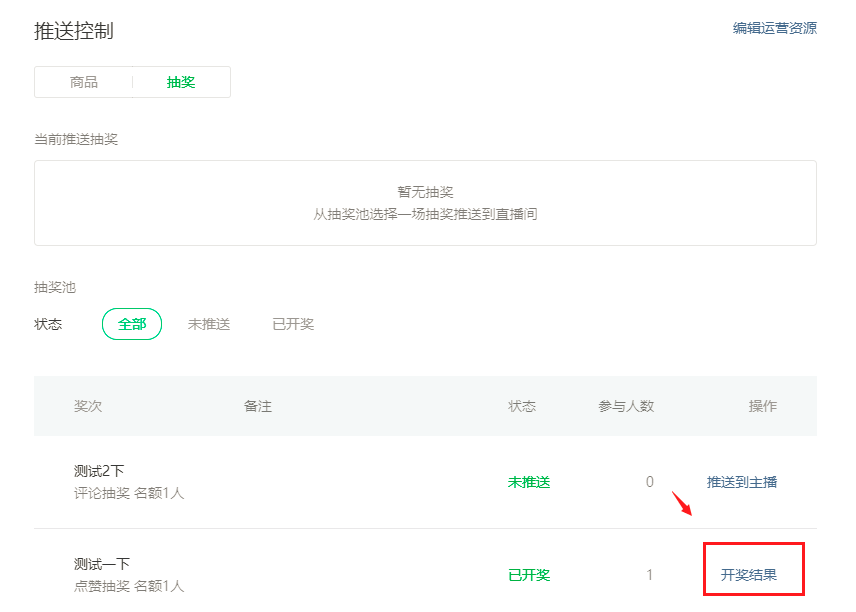Click 推送到主播 for 测试2下
Viewport: 856px width, 612px height.
click(742, 482)
